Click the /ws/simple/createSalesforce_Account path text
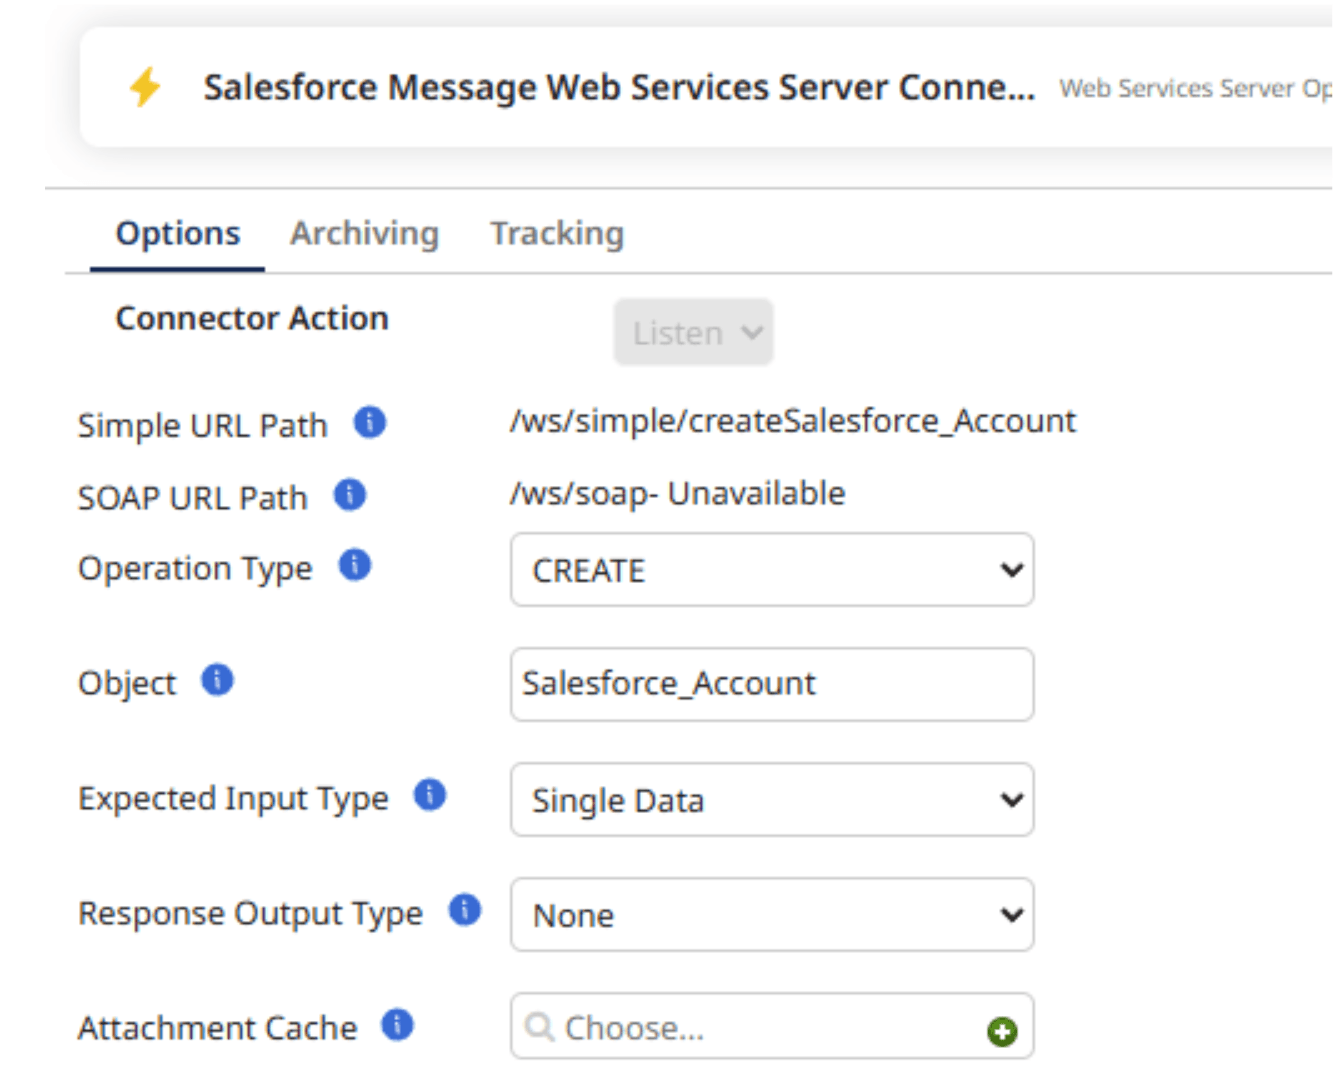 tap(793, 421)
